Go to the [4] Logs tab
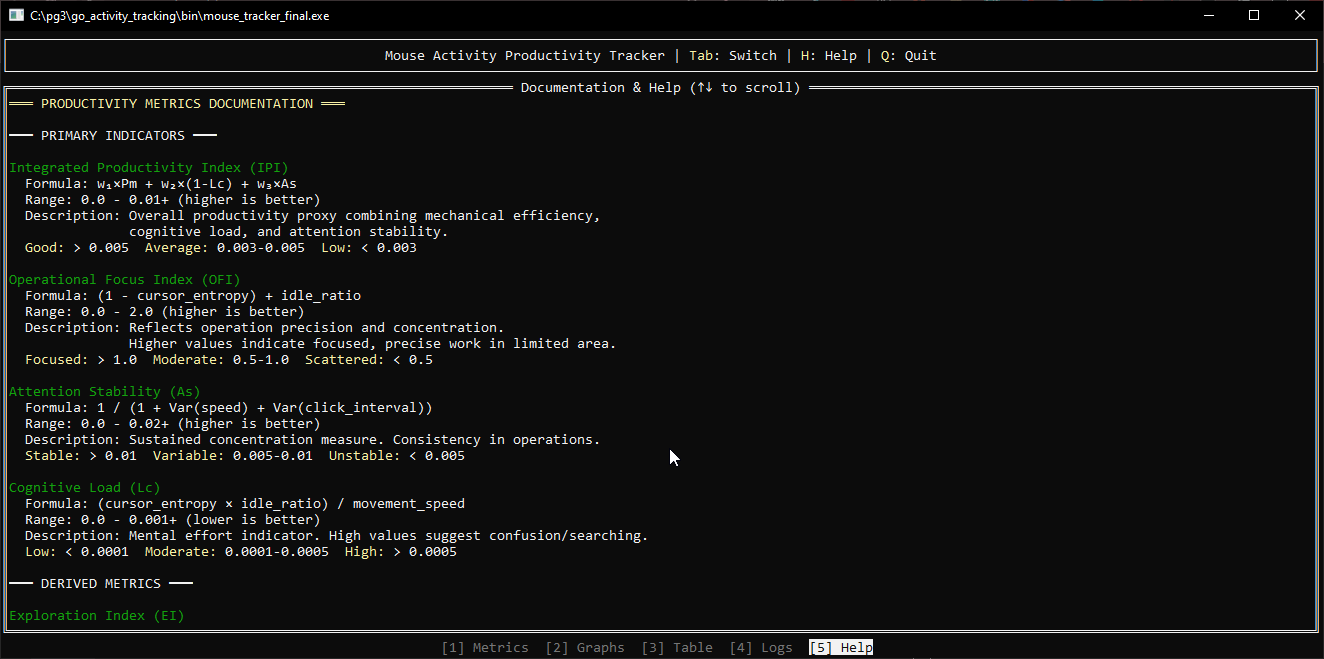 coord(761,647)
